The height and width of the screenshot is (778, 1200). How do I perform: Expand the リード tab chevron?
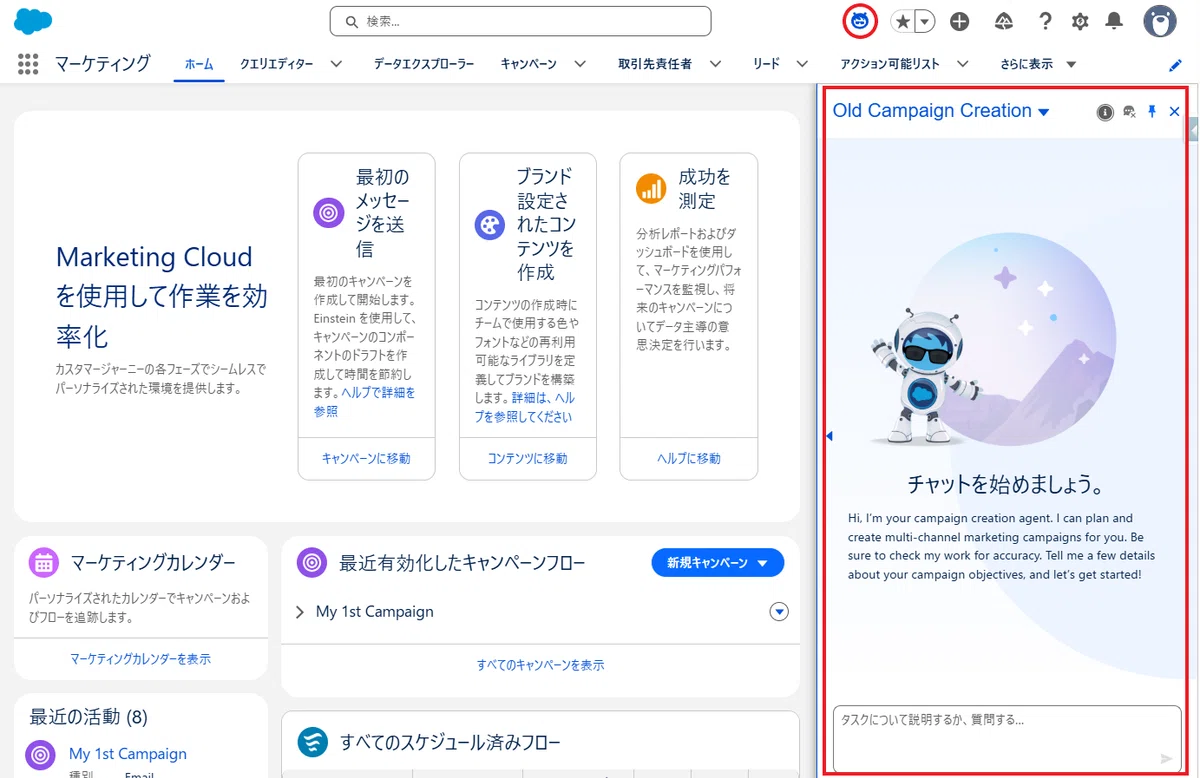(x=802, y=64)
